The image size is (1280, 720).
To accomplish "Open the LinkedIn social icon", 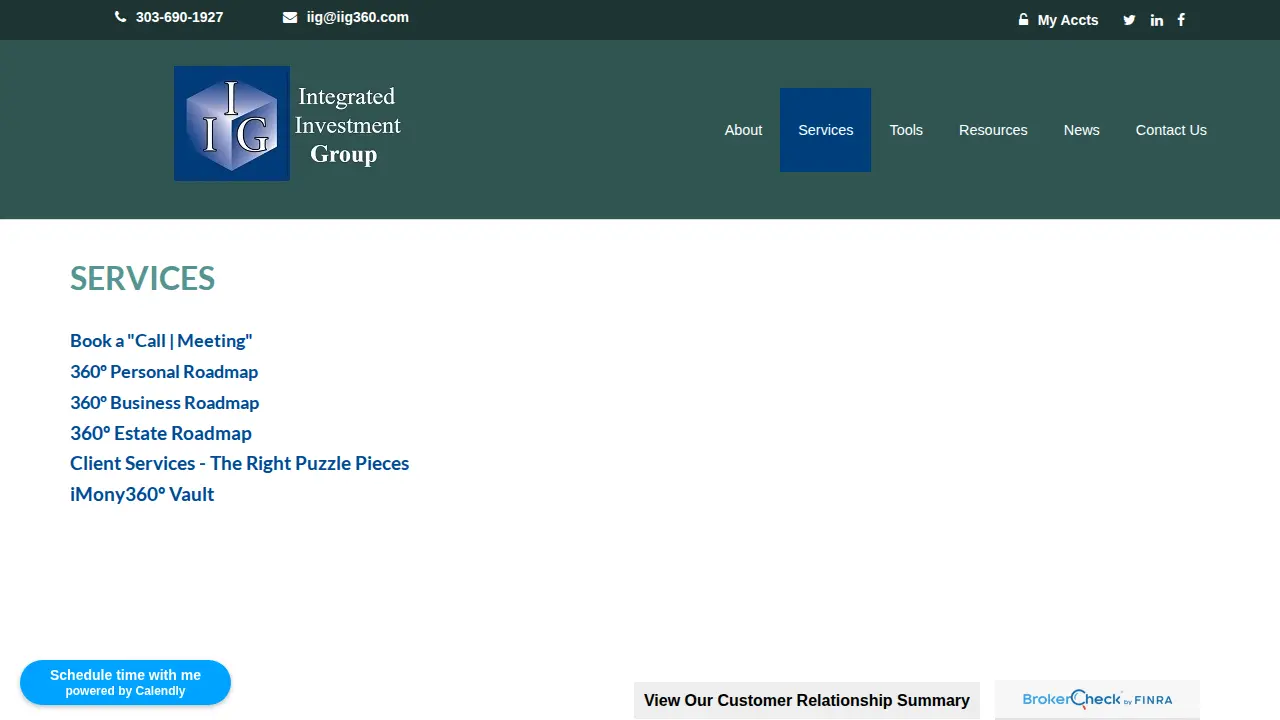I will pyautogui.click(x=1157, y=20).
